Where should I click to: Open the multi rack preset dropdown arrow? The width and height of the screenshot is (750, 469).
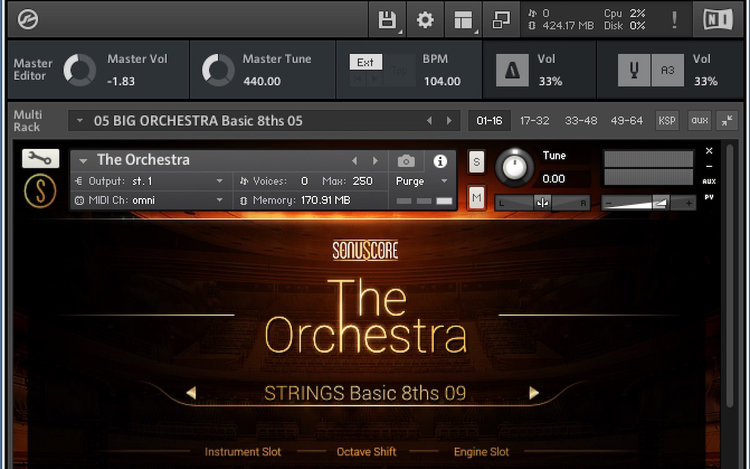80,121
